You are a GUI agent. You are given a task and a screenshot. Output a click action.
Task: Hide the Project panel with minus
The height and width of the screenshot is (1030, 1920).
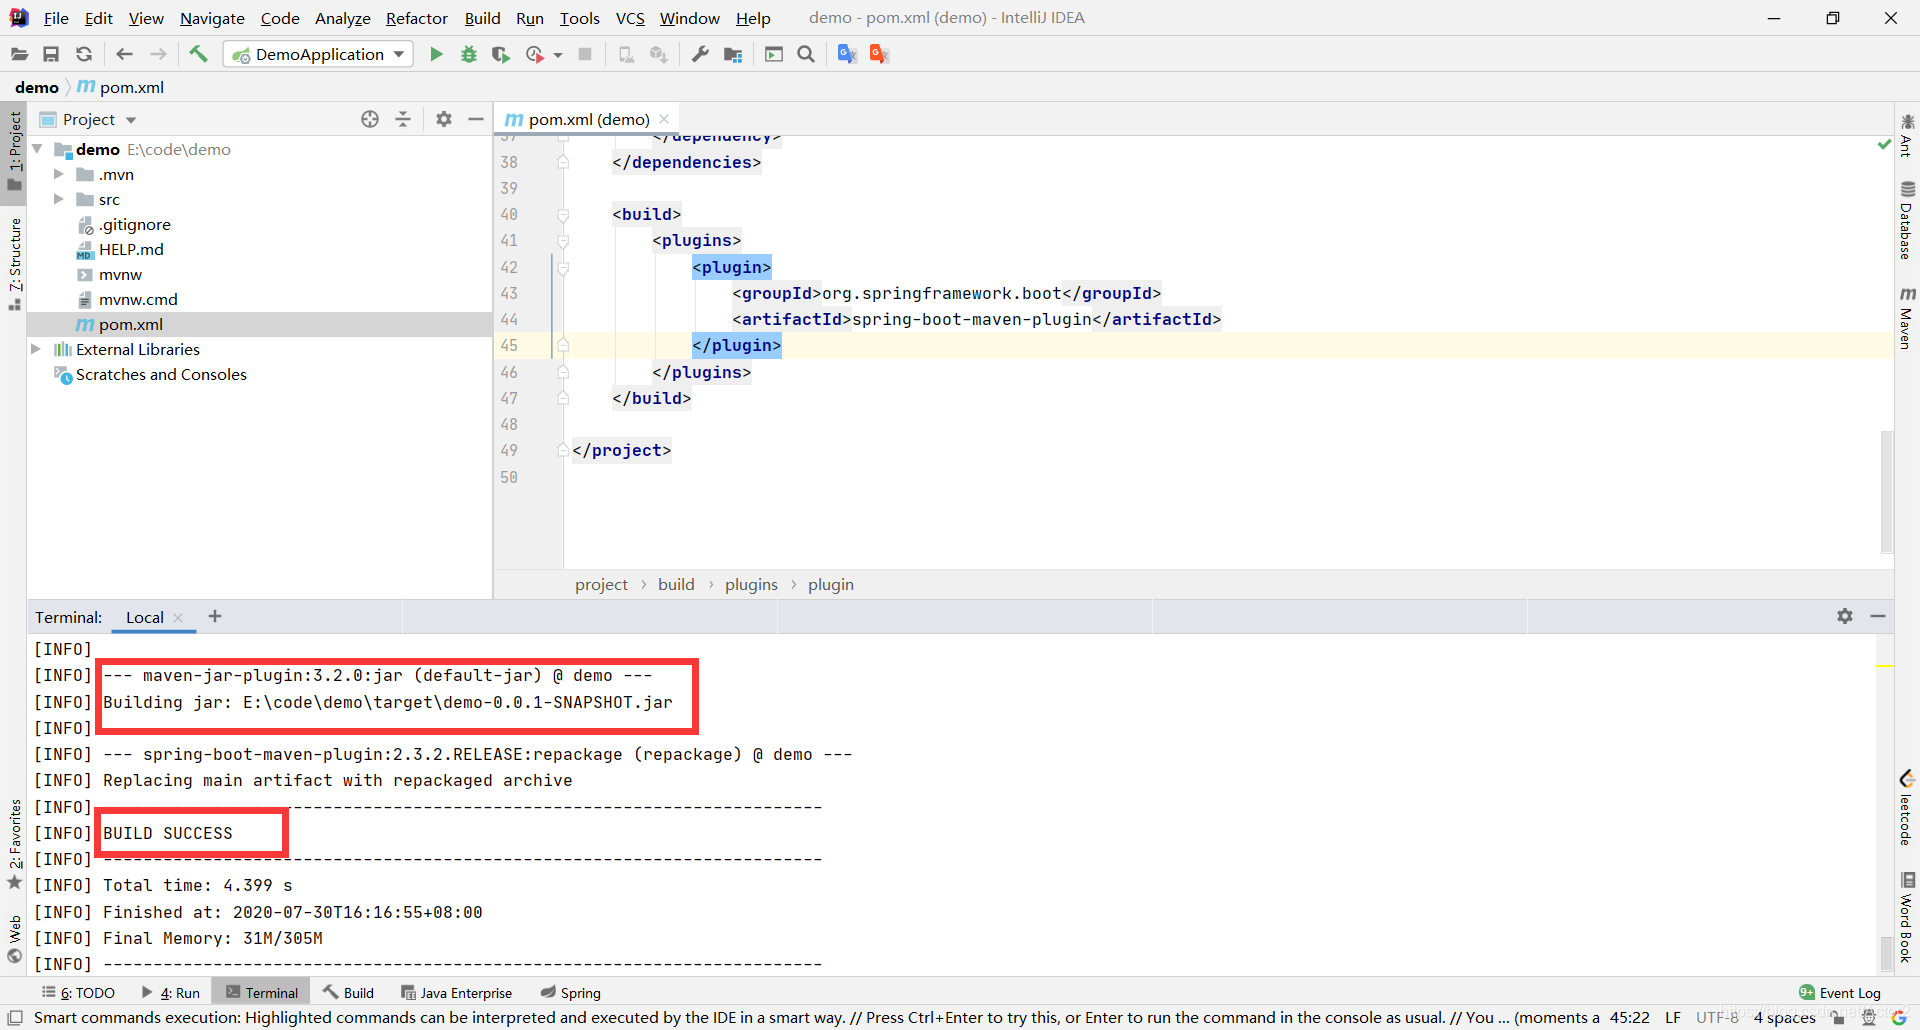(476, 119)
